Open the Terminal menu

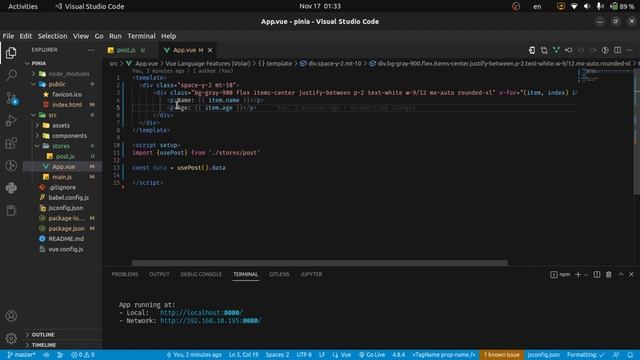point(141,36)
